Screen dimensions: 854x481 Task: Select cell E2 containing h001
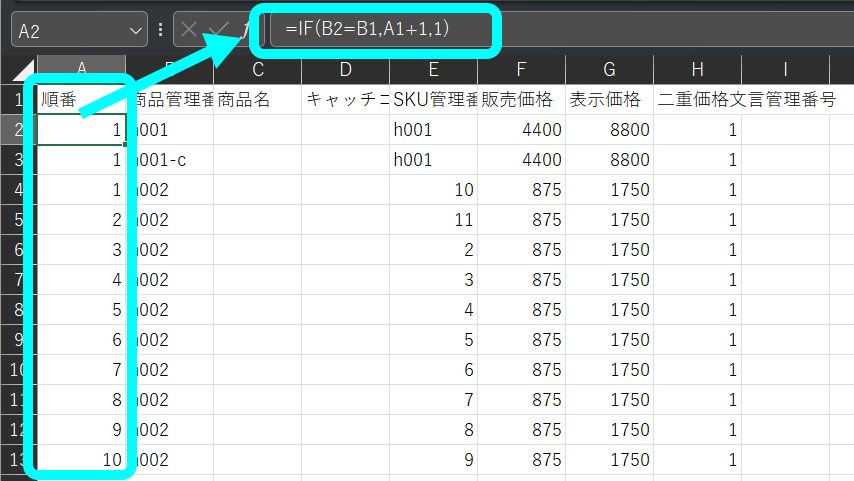(434, 130)
